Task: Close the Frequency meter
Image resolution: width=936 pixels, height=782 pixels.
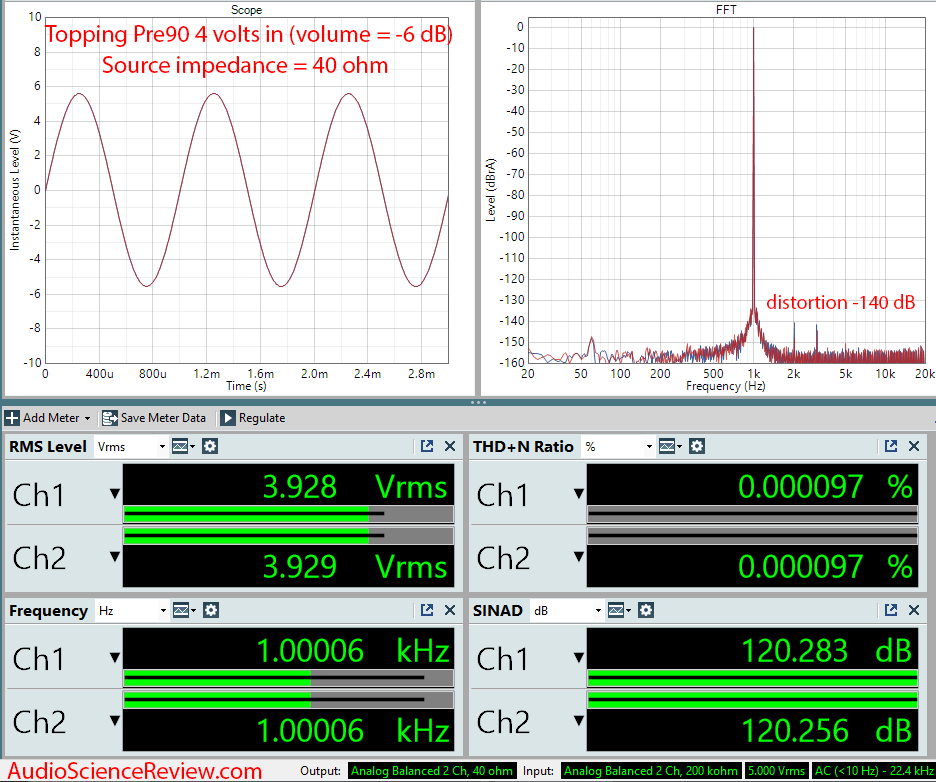Action: tap(450, 610)
